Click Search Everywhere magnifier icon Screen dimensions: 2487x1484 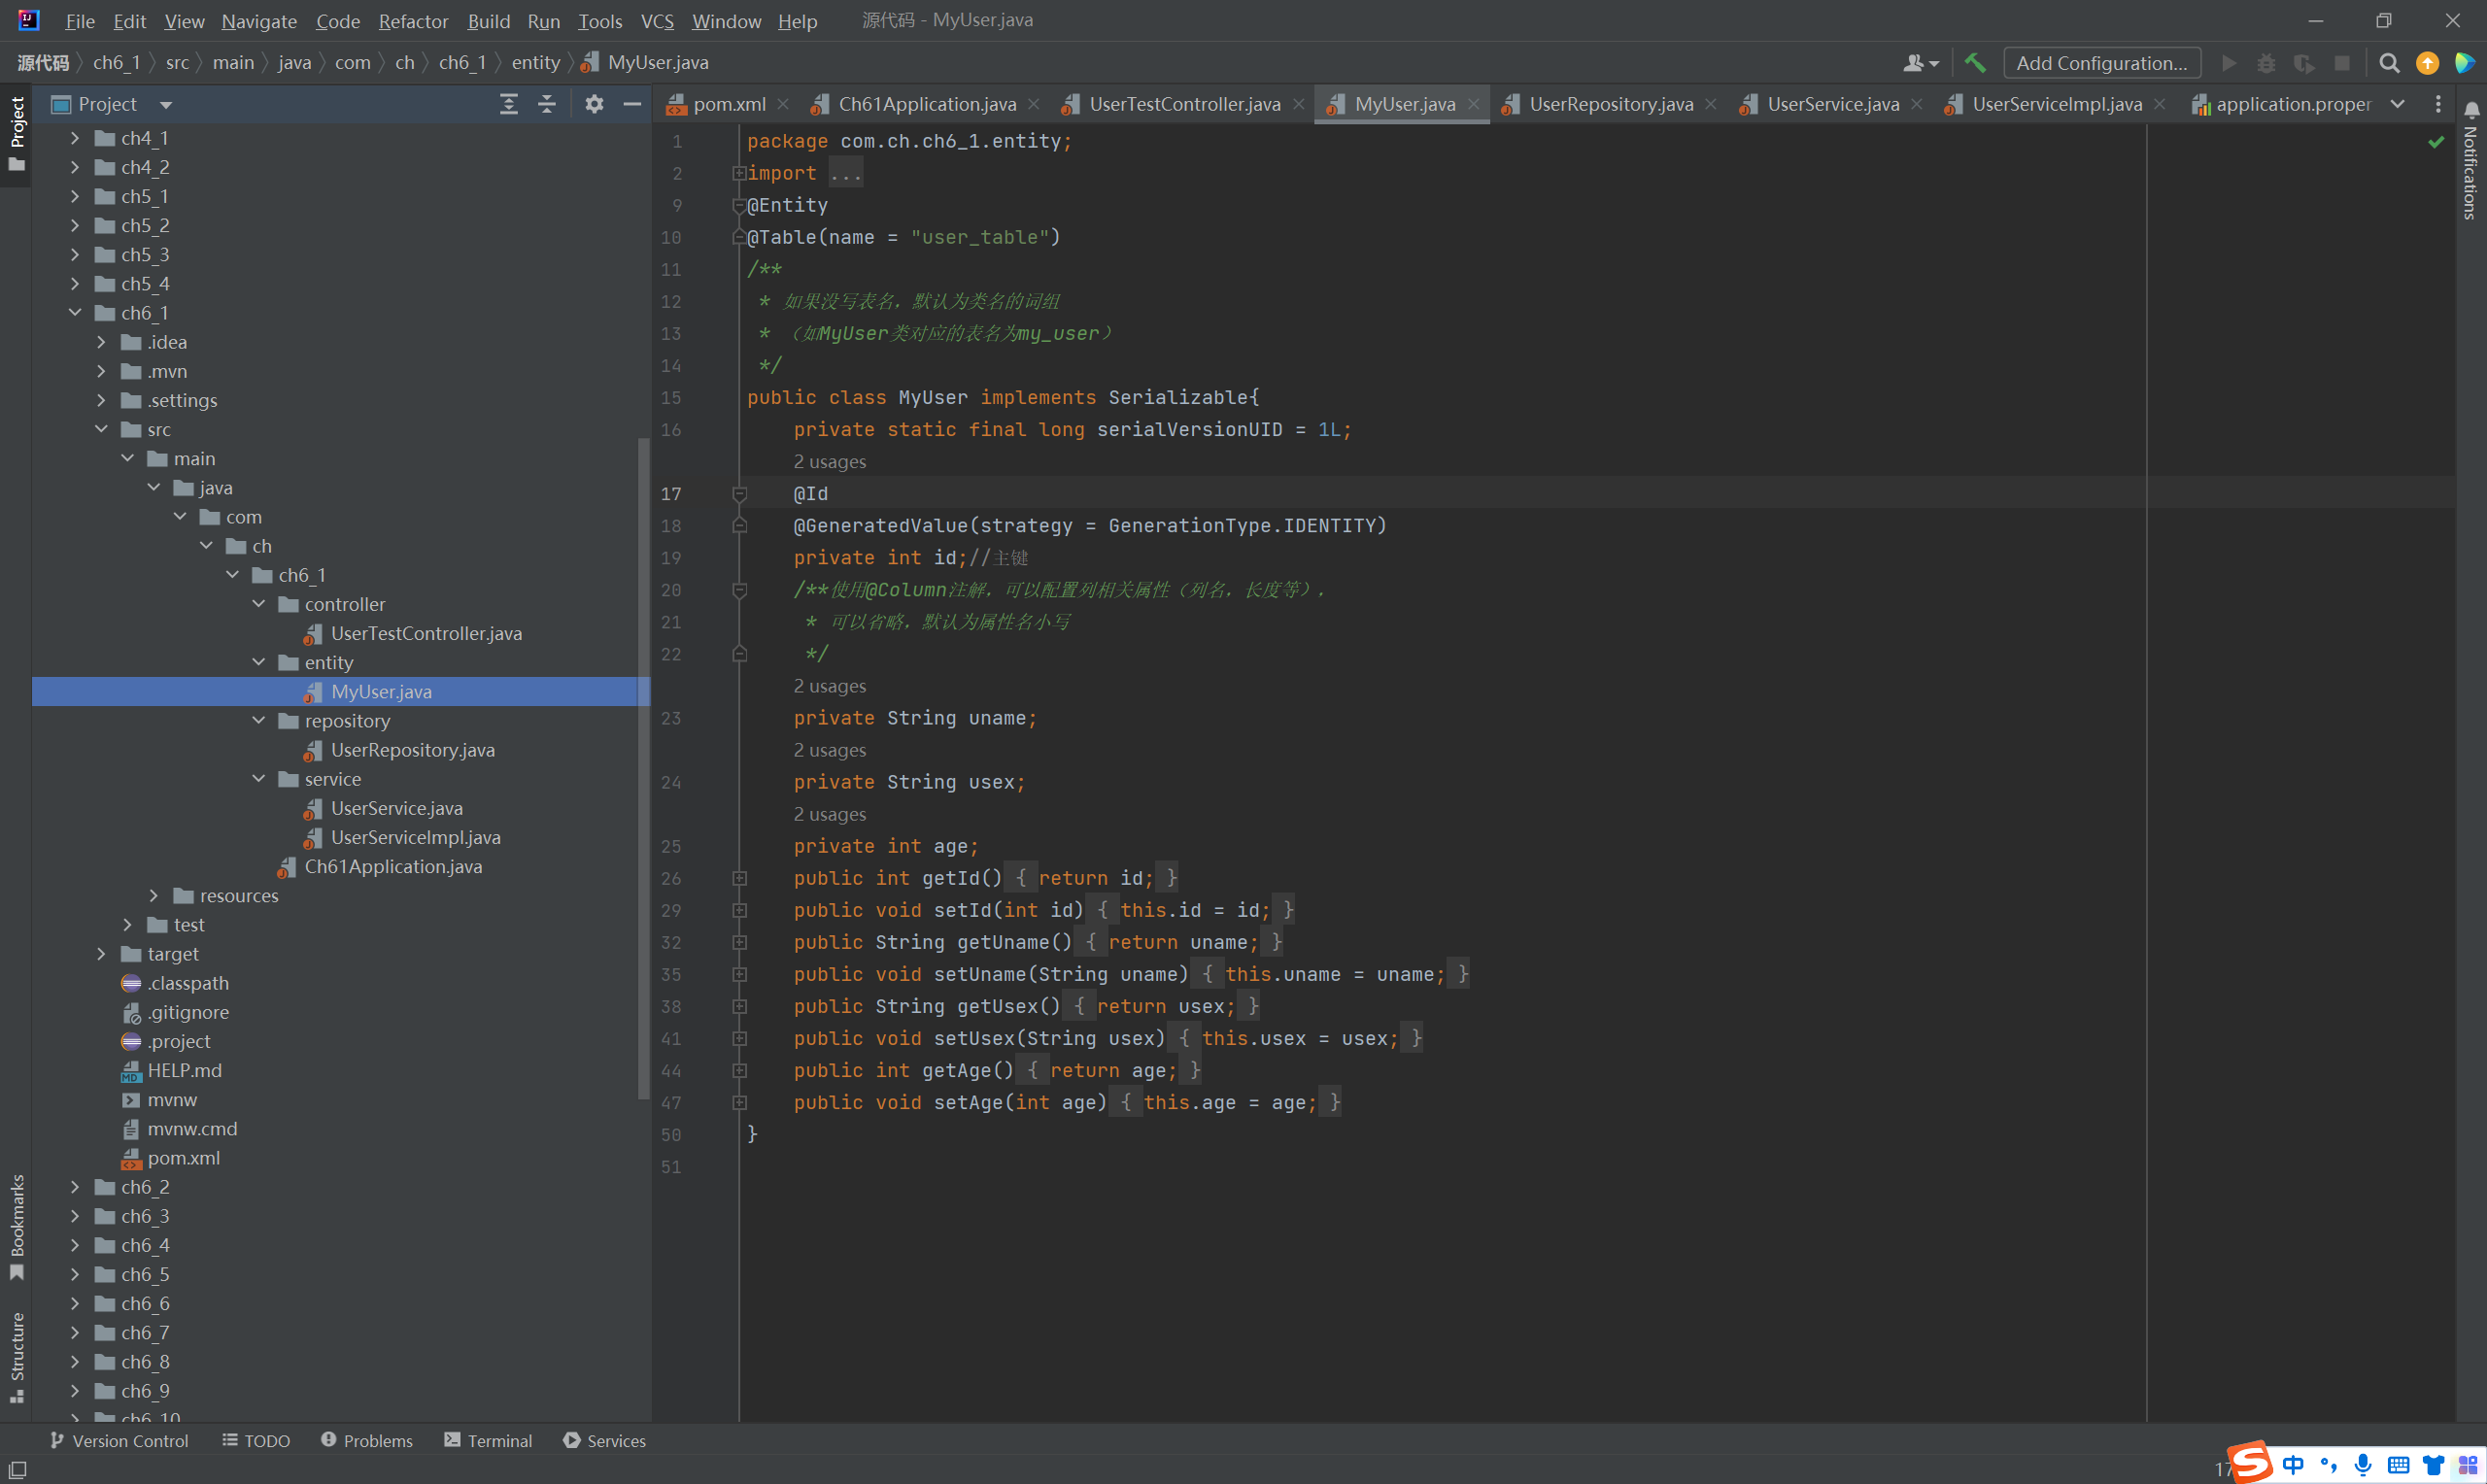coord(2389,63)
